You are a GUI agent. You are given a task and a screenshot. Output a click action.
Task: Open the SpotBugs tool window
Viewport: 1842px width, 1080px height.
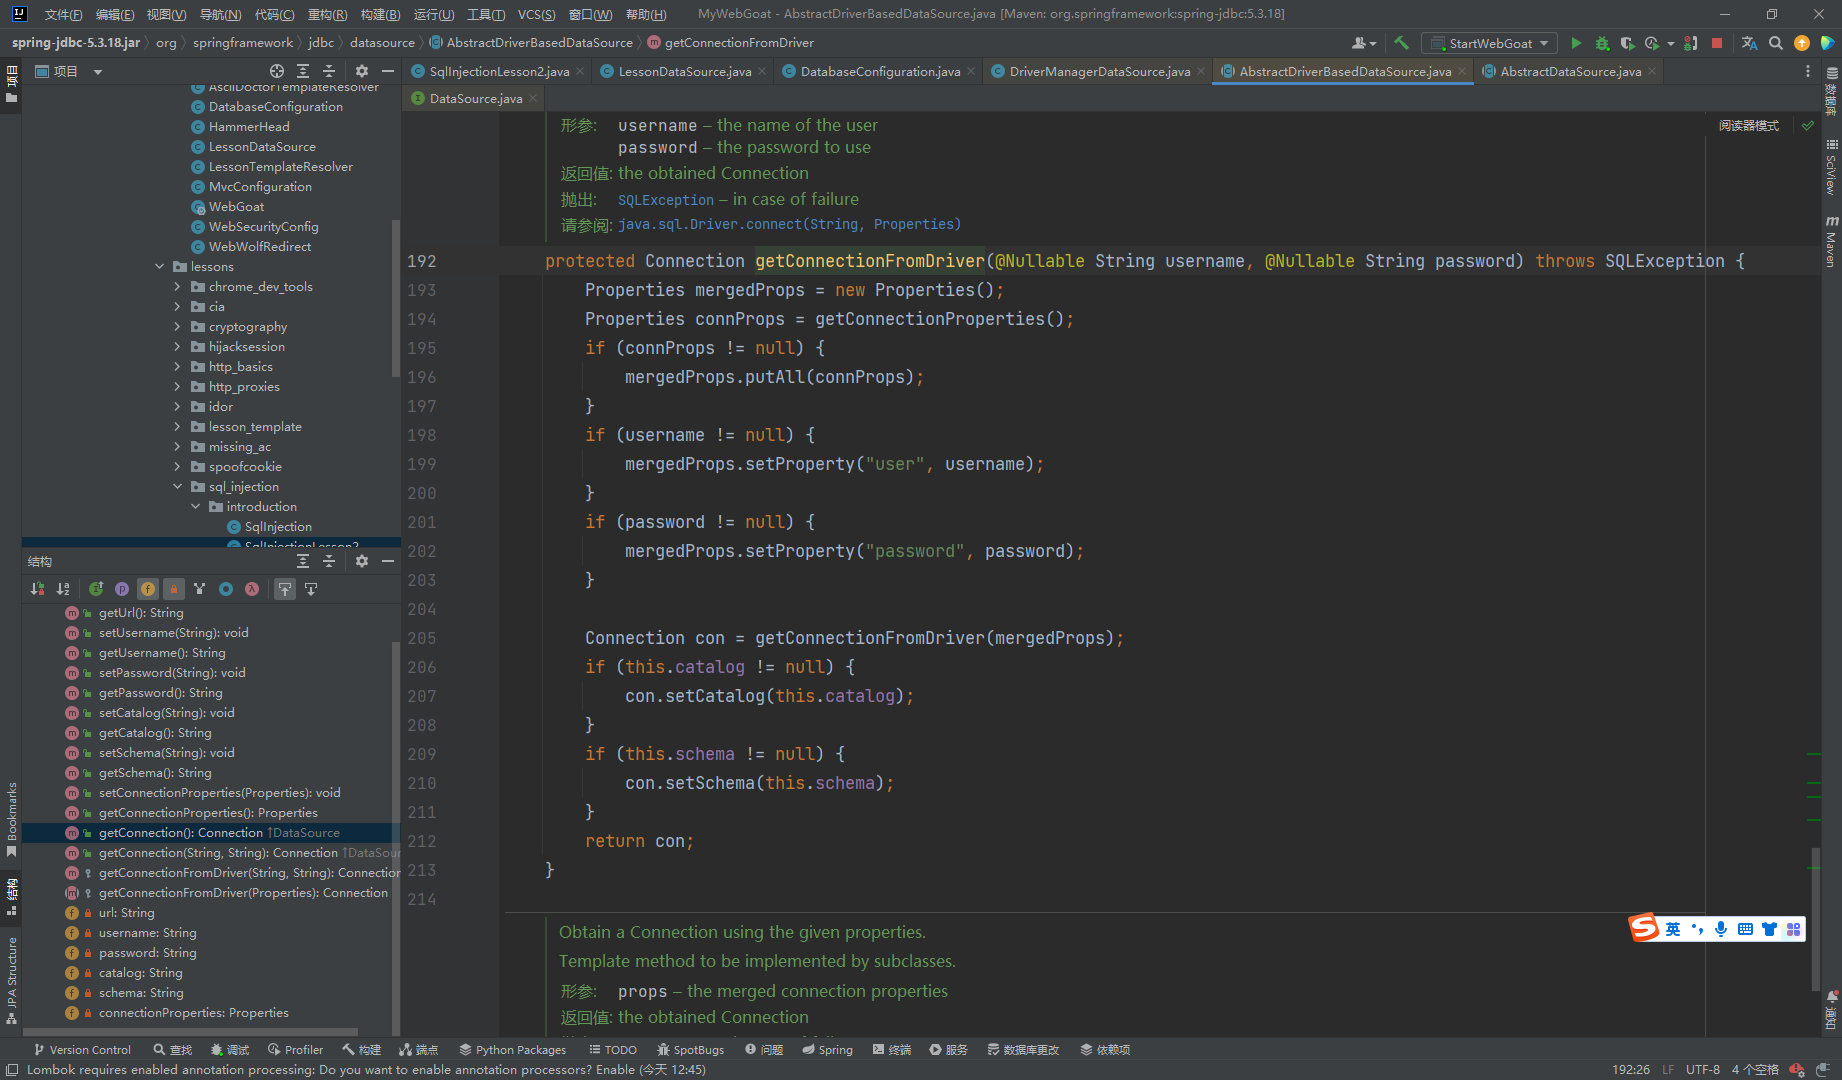pyautogui.click(x=690, y=1049)
